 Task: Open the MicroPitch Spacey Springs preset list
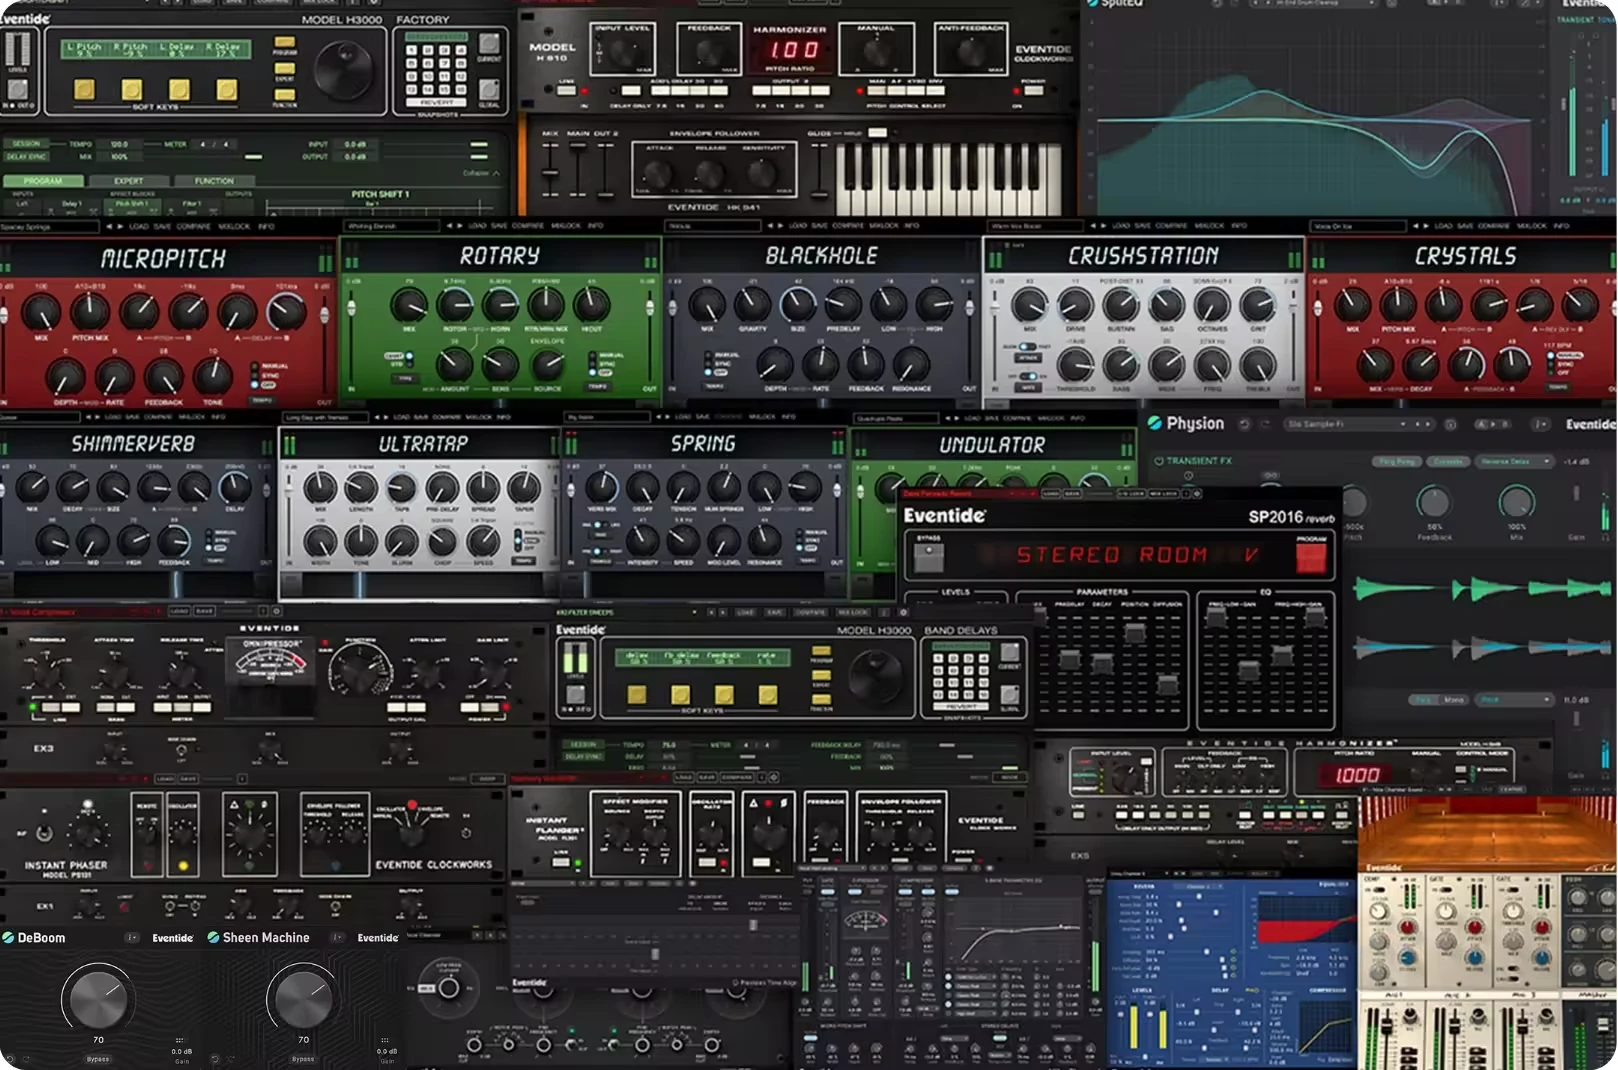coord(49,227)
